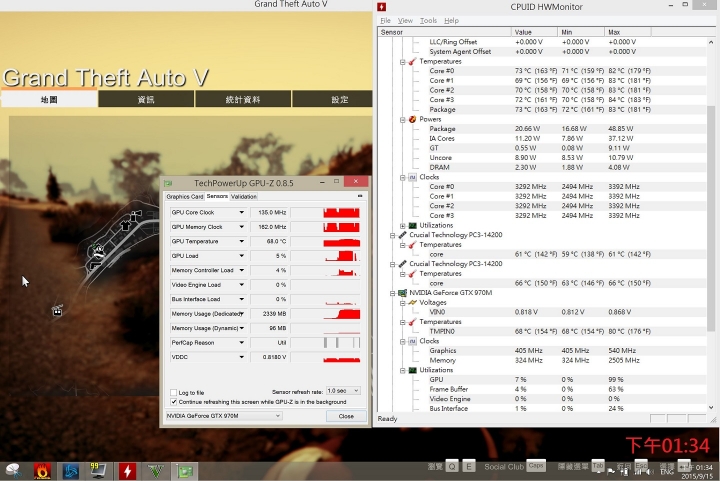Image resolution: width=720 pixels, height=481 pixels.
Task: Open GPU Temperature sensor dropdown arrow
Action: click(x=242, y=241)
